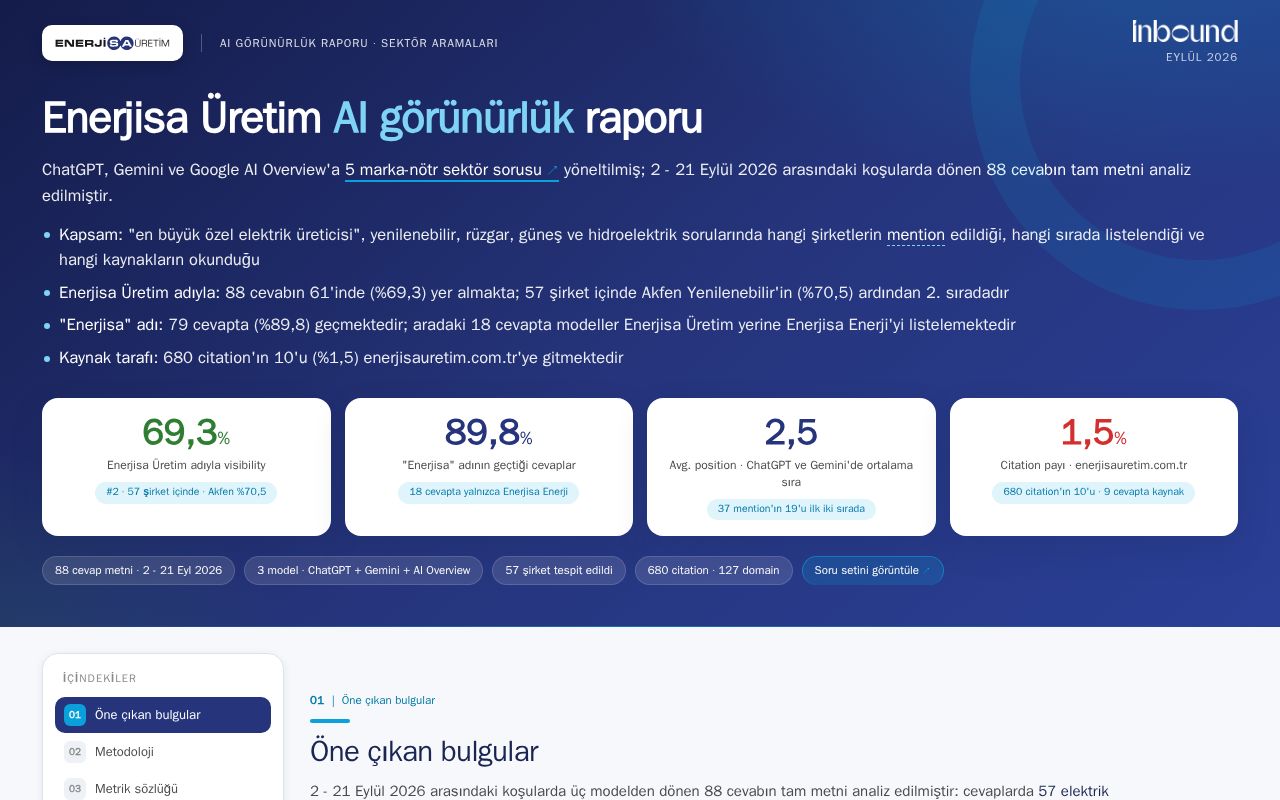Open the "Soru setini görüntüle" button
The height and width of the screenshot is (800, 1280).
pos(872,570)
